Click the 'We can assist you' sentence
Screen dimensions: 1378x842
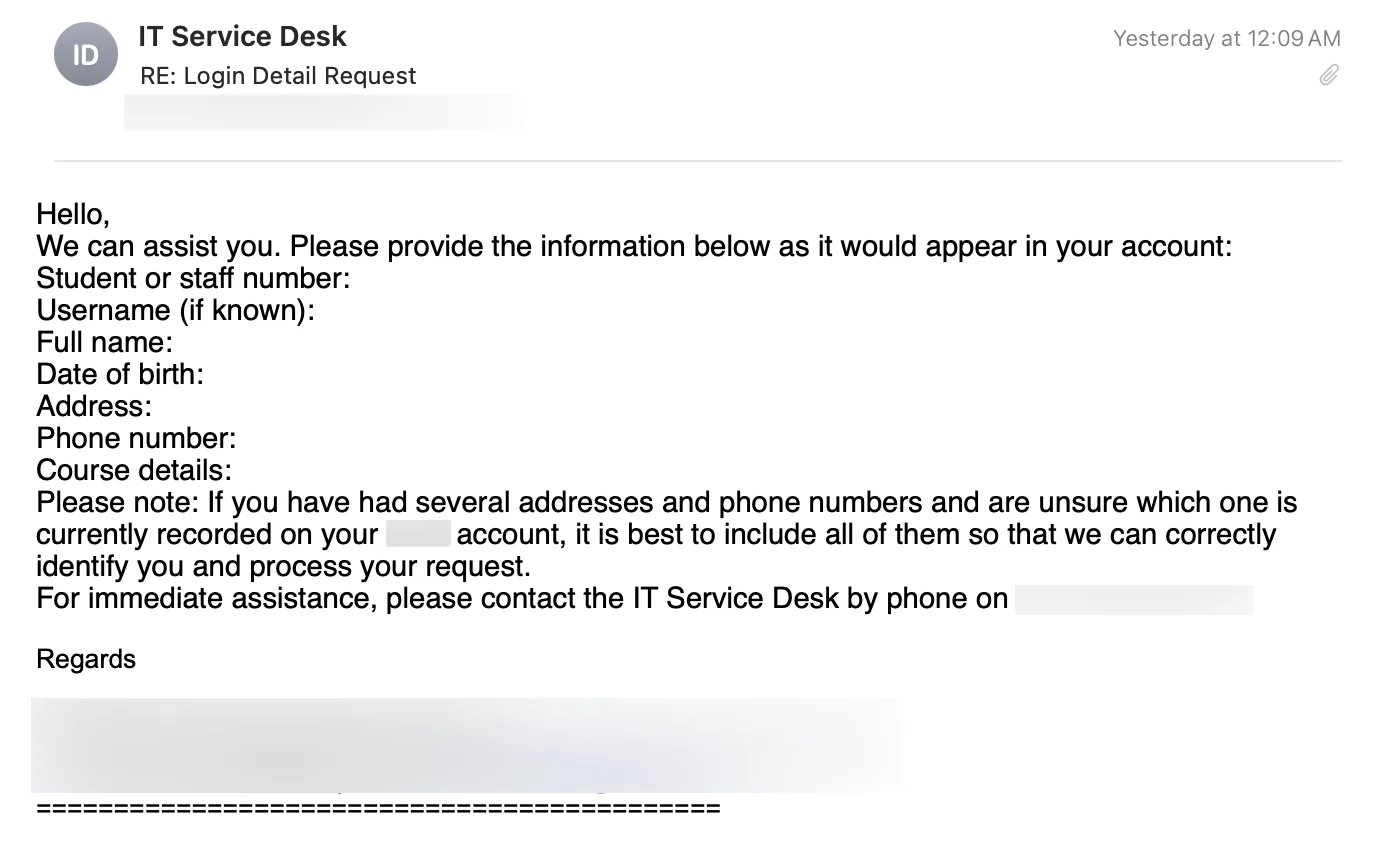point(633,246)
